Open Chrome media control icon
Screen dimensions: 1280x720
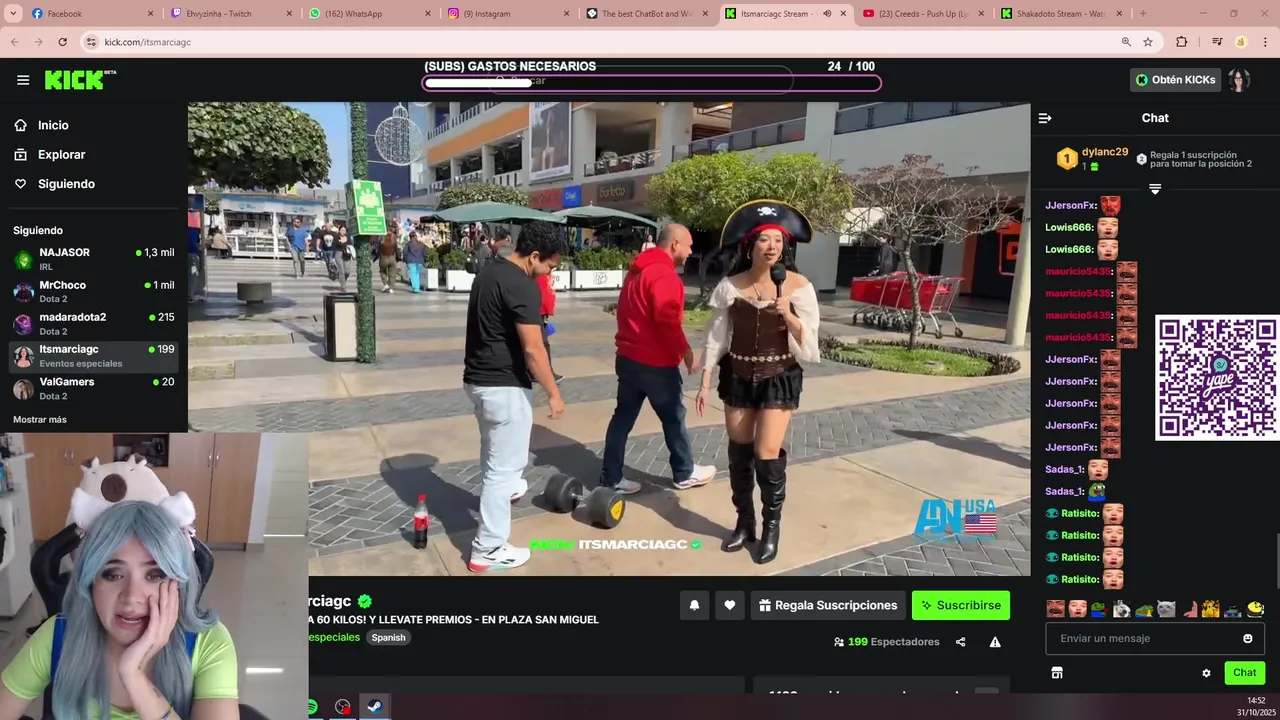[x=1217, y=42]
